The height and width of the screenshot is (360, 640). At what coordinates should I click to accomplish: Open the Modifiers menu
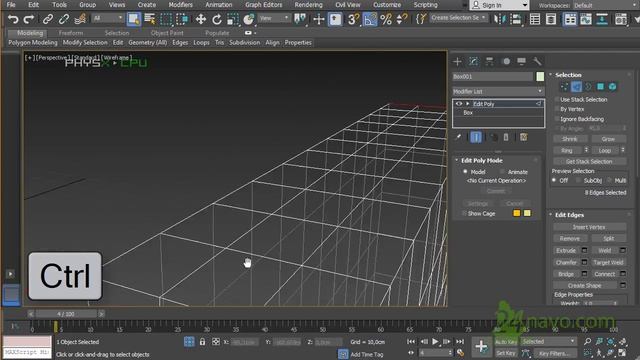180,5
